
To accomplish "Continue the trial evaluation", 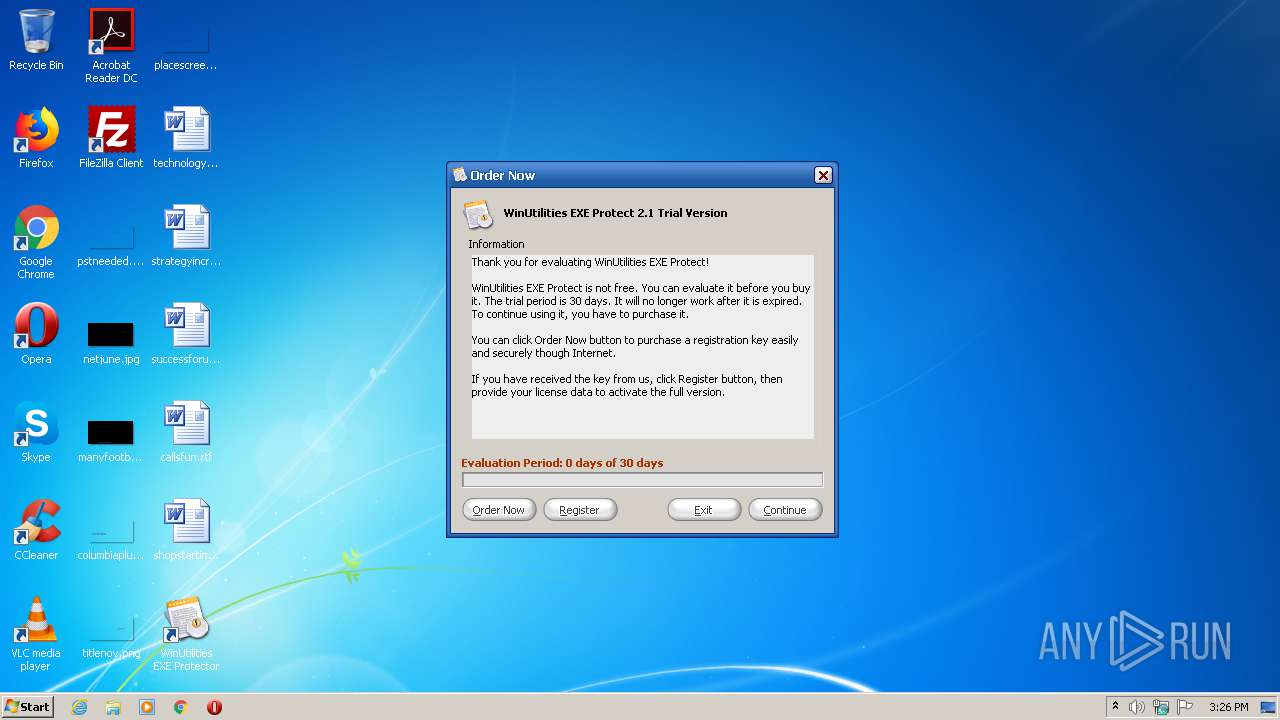I will [785, 510].
